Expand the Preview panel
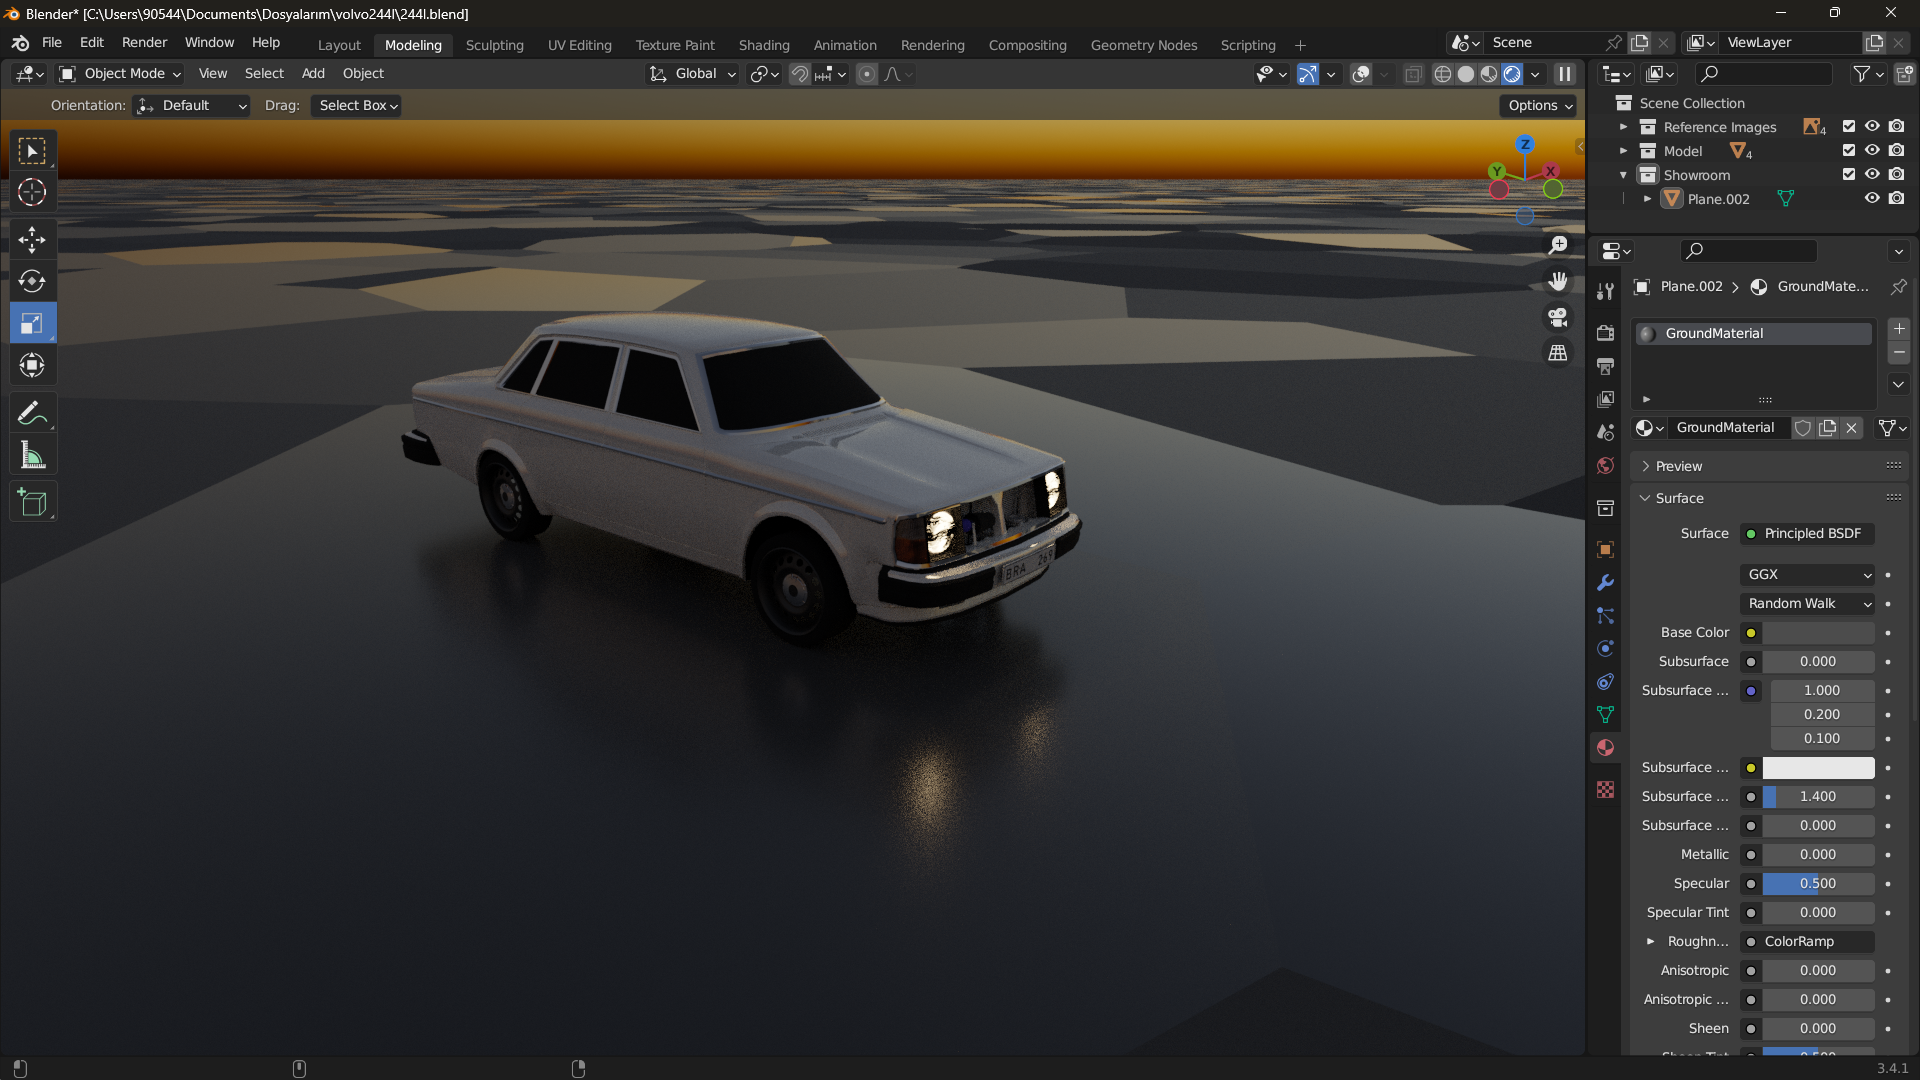The width and height of the screenshot is (1920, 1080). (1678, 466)
